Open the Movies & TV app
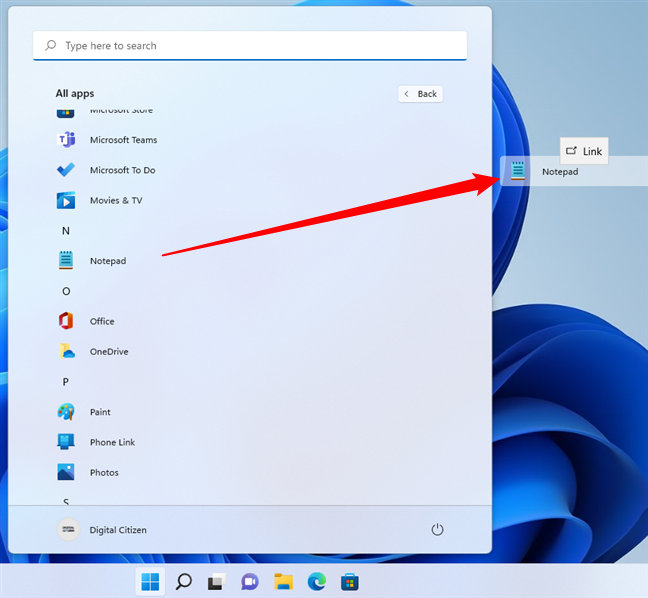This screenshot has width=648, height=598. (x=115, y=200)
